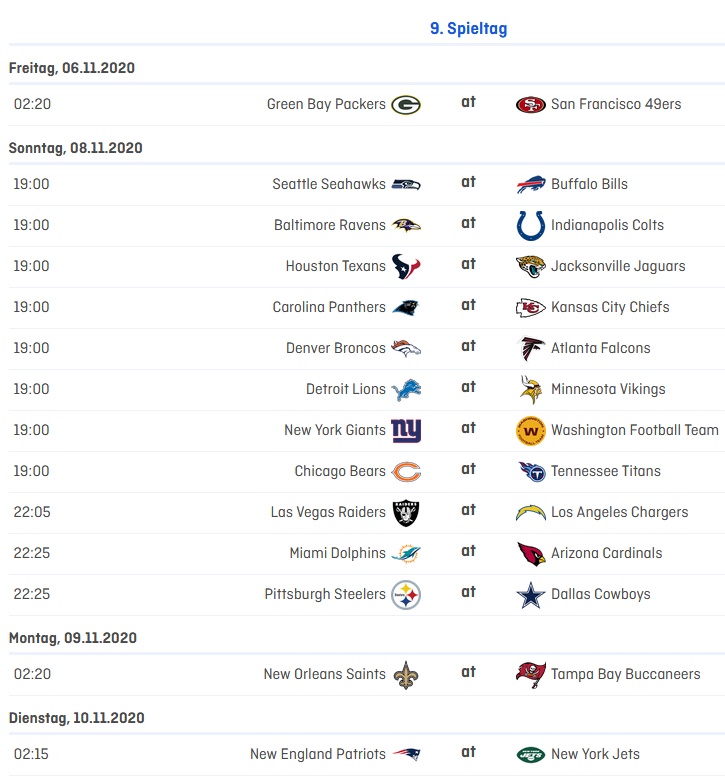The width and height of the screenshot is (725, 782).
Task: Click the Chicago Bears team name
Action: (340, 471)
